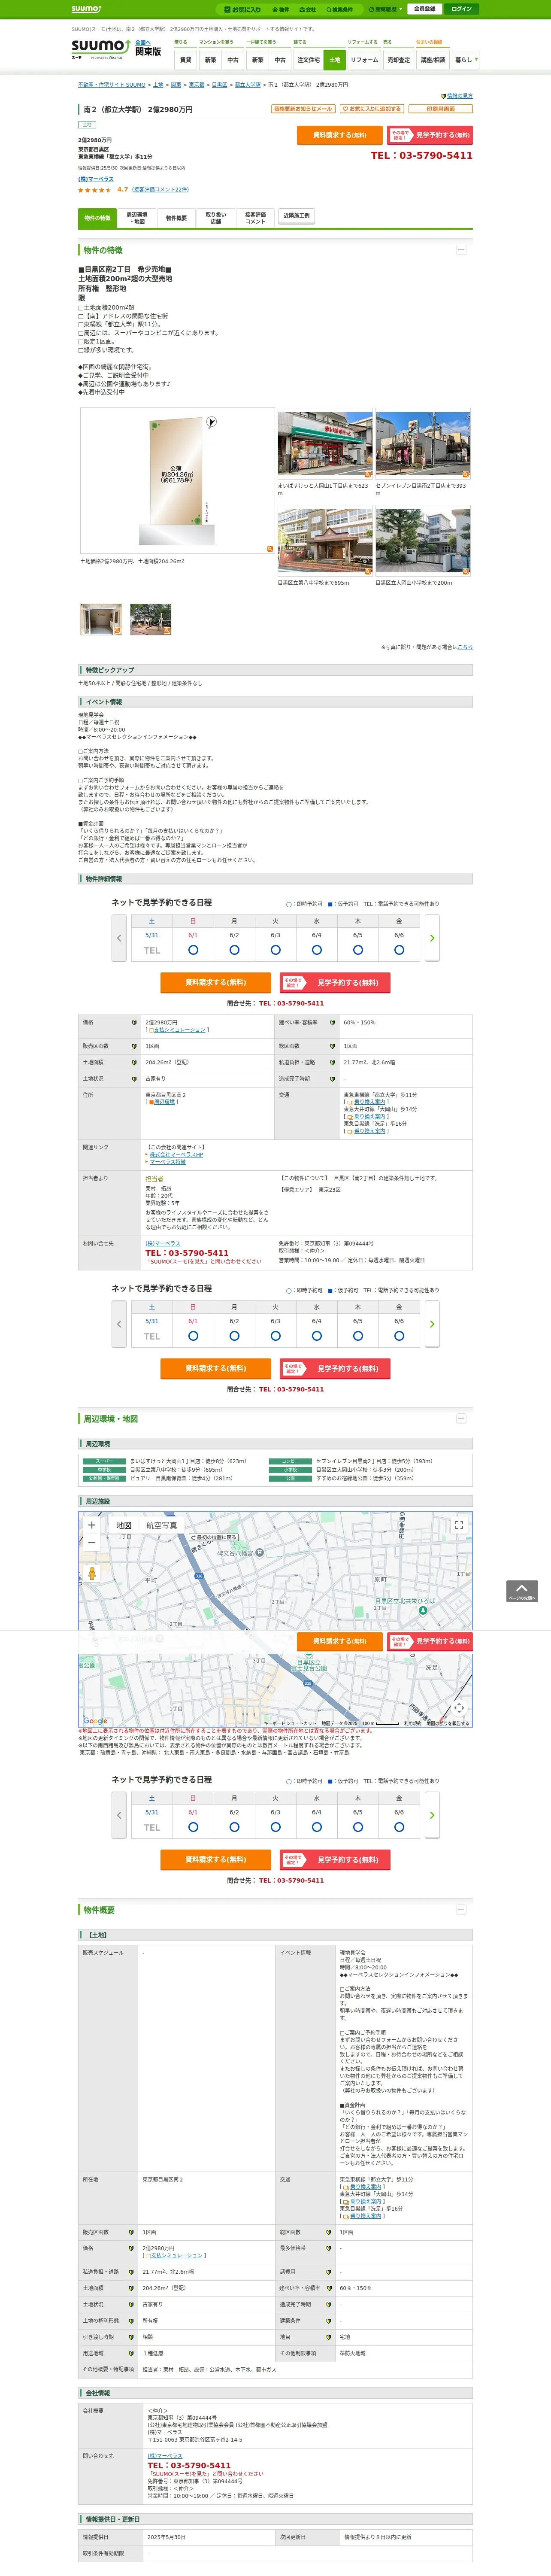
Task: Open map fullscreen view
Action: tap(459, 1525)
